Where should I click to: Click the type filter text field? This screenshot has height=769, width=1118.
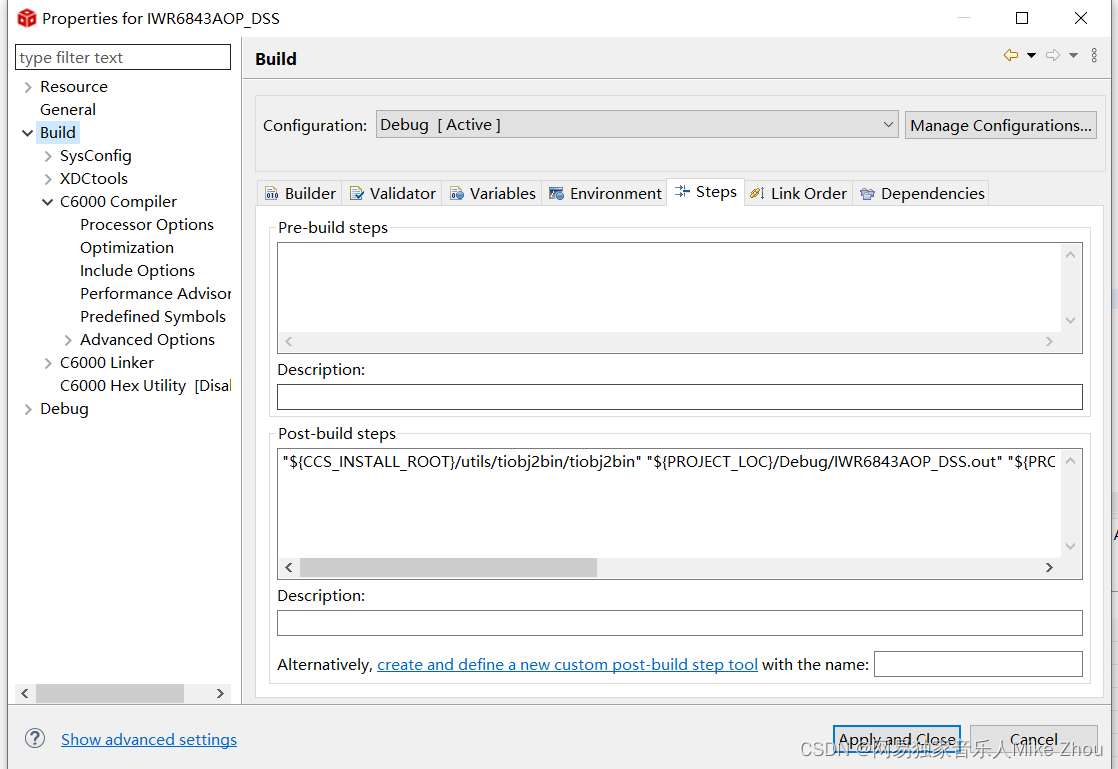pos(122,57)
